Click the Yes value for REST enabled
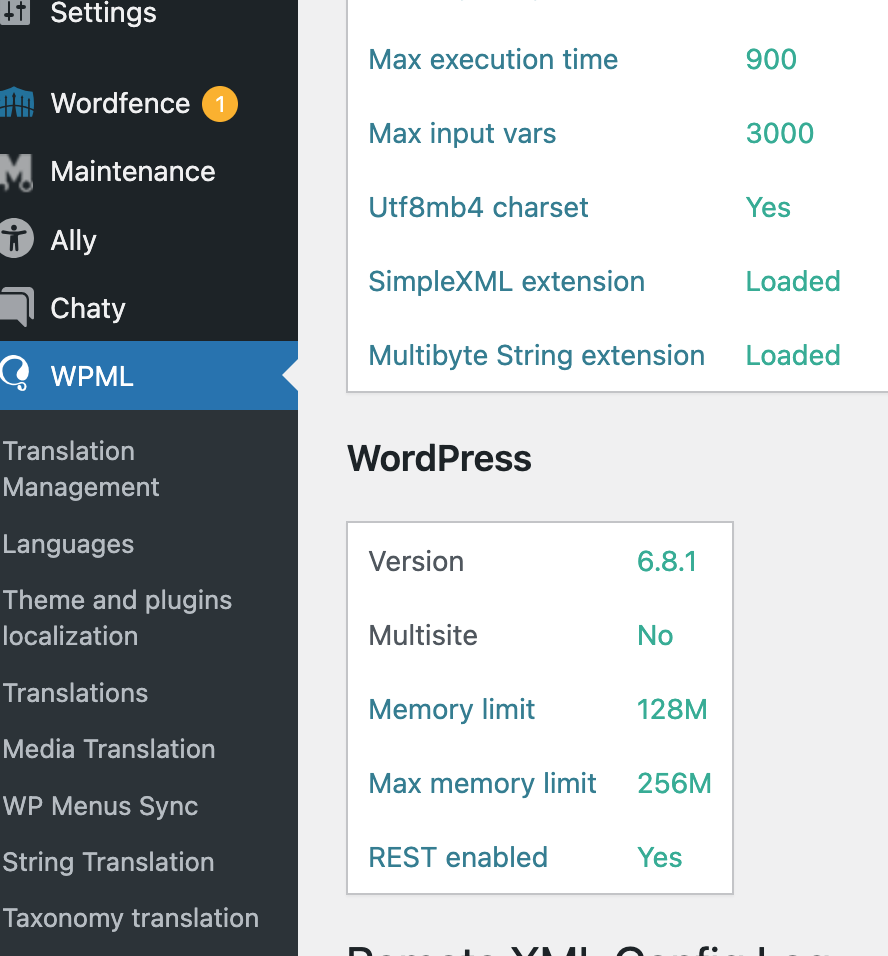The height and width of the screenshot is (956, 888). pos(659,858)
